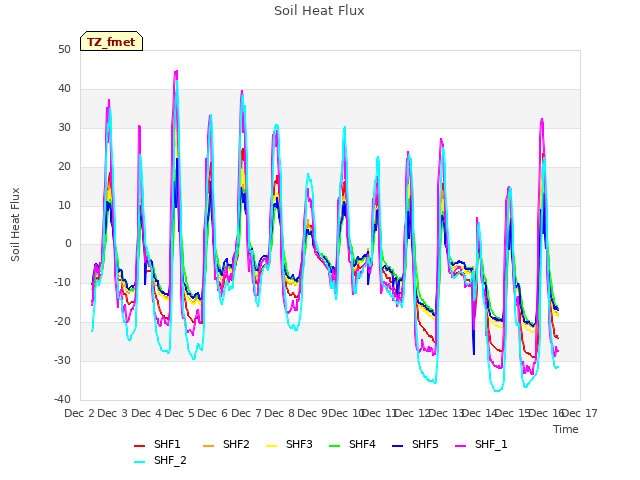Click the Dec 3 x-axis date label
Image resolution: width=640 pixels, height=480 pixels.
click(x=113, y=413)
